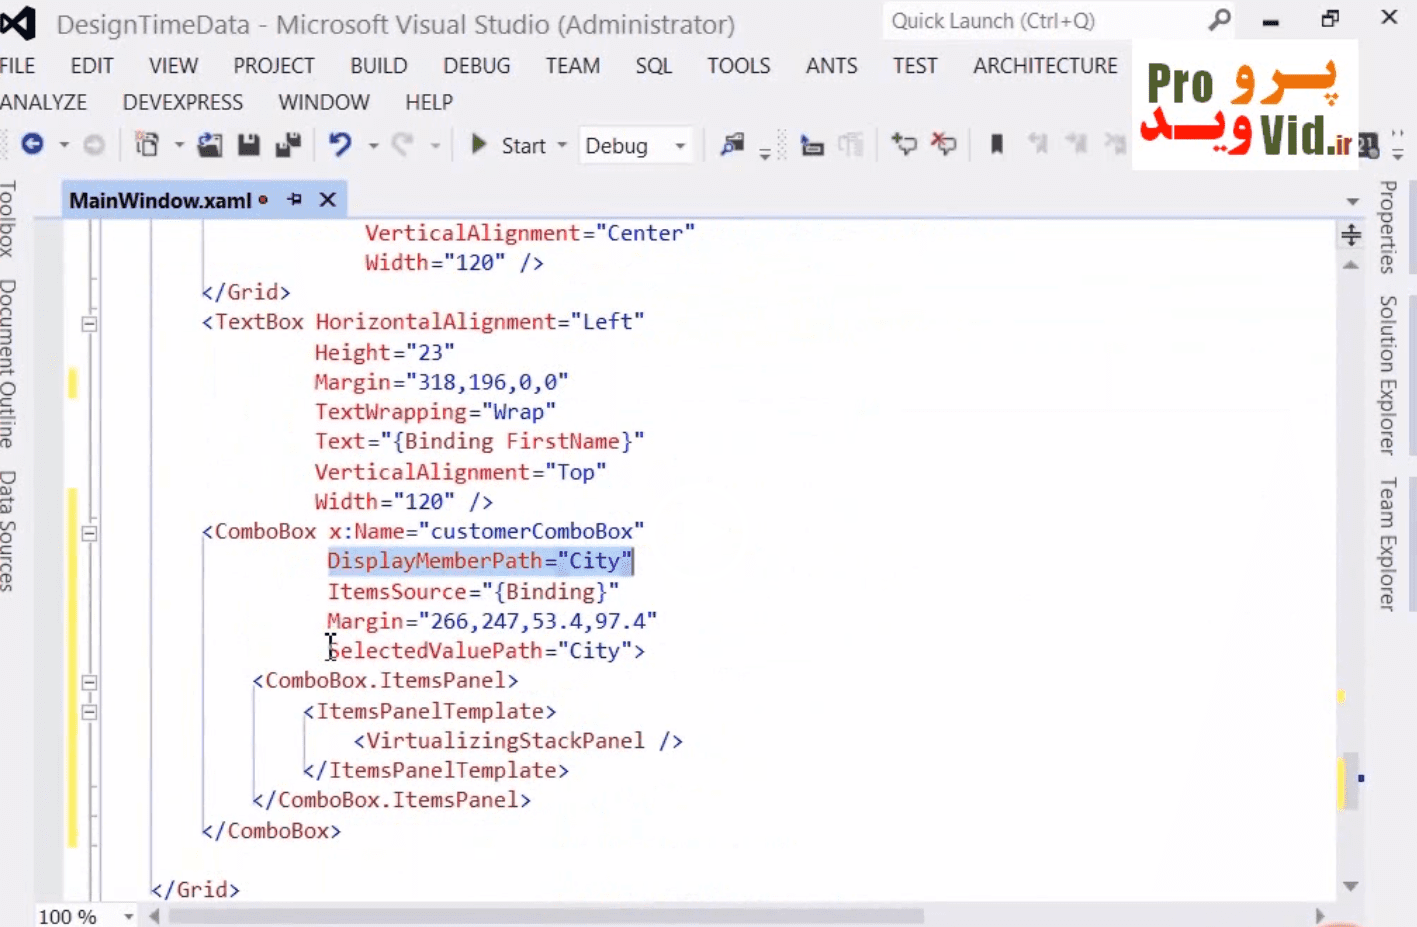The width and height of the screenshot is (1417, 927).
Task: Open the TOOLS menu
Action: tap(739, 66)
